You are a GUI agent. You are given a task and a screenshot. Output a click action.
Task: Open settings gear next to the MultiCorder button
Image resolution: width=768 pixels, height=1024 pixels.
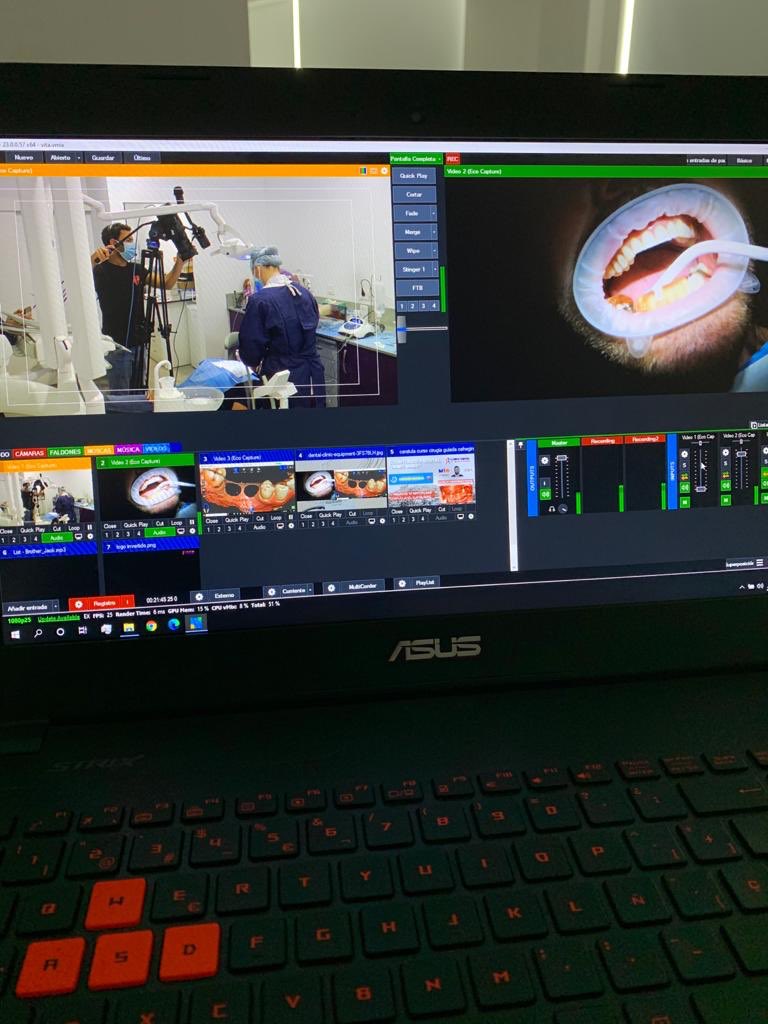(331, 588)
